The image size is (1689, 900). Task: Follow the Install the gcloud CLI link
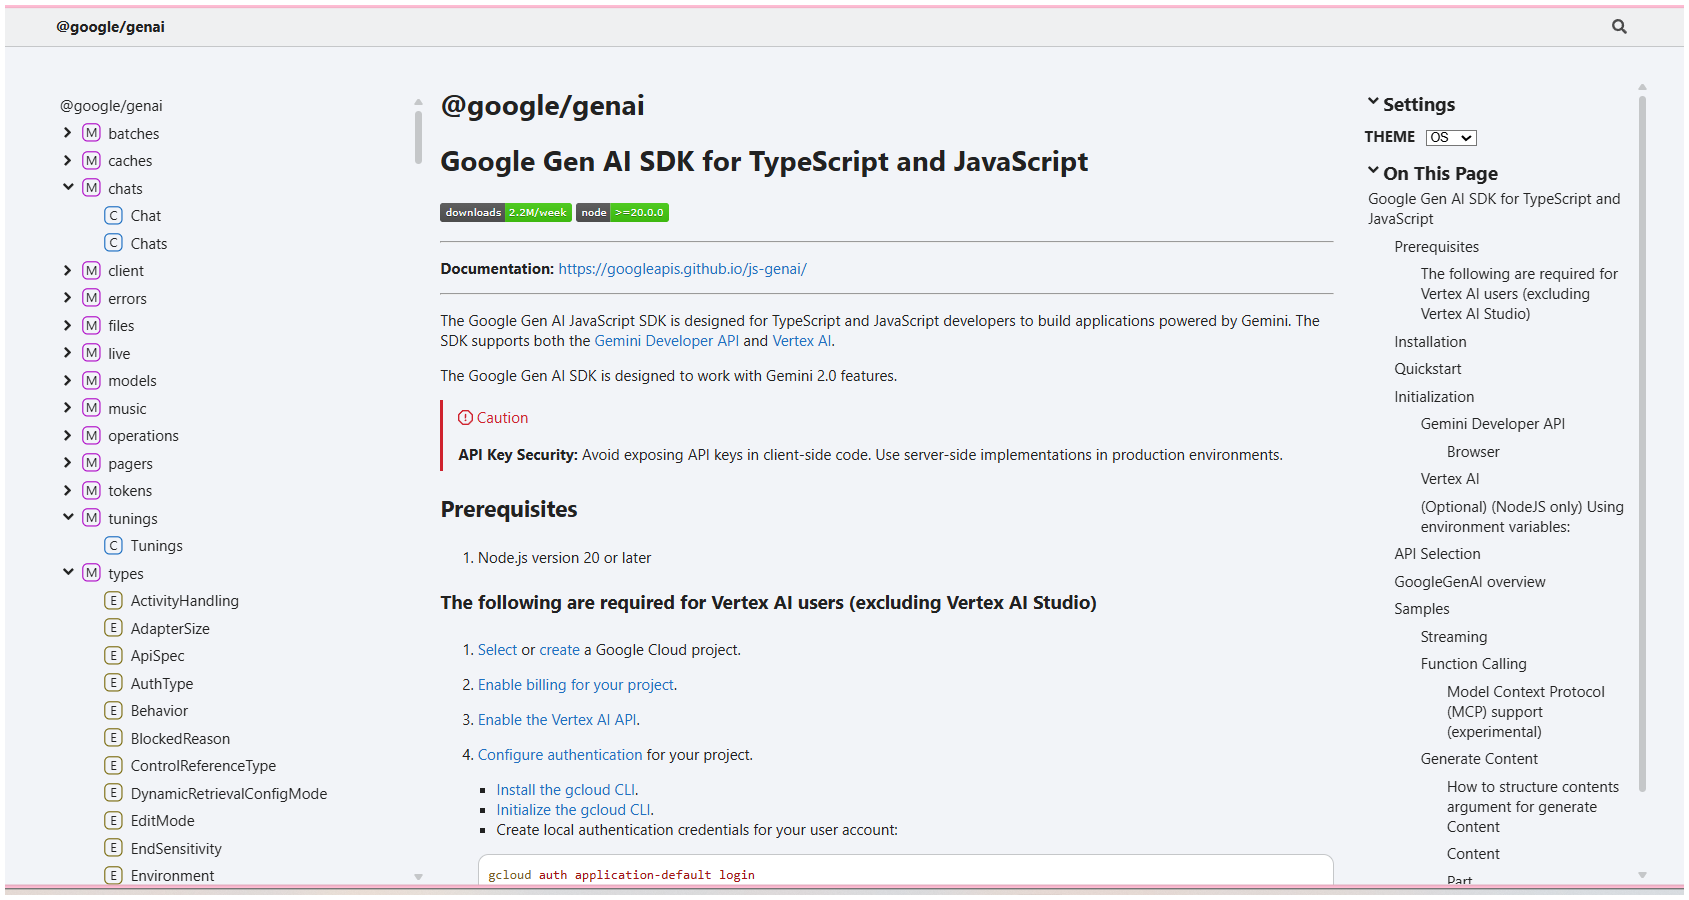point(566,790)
